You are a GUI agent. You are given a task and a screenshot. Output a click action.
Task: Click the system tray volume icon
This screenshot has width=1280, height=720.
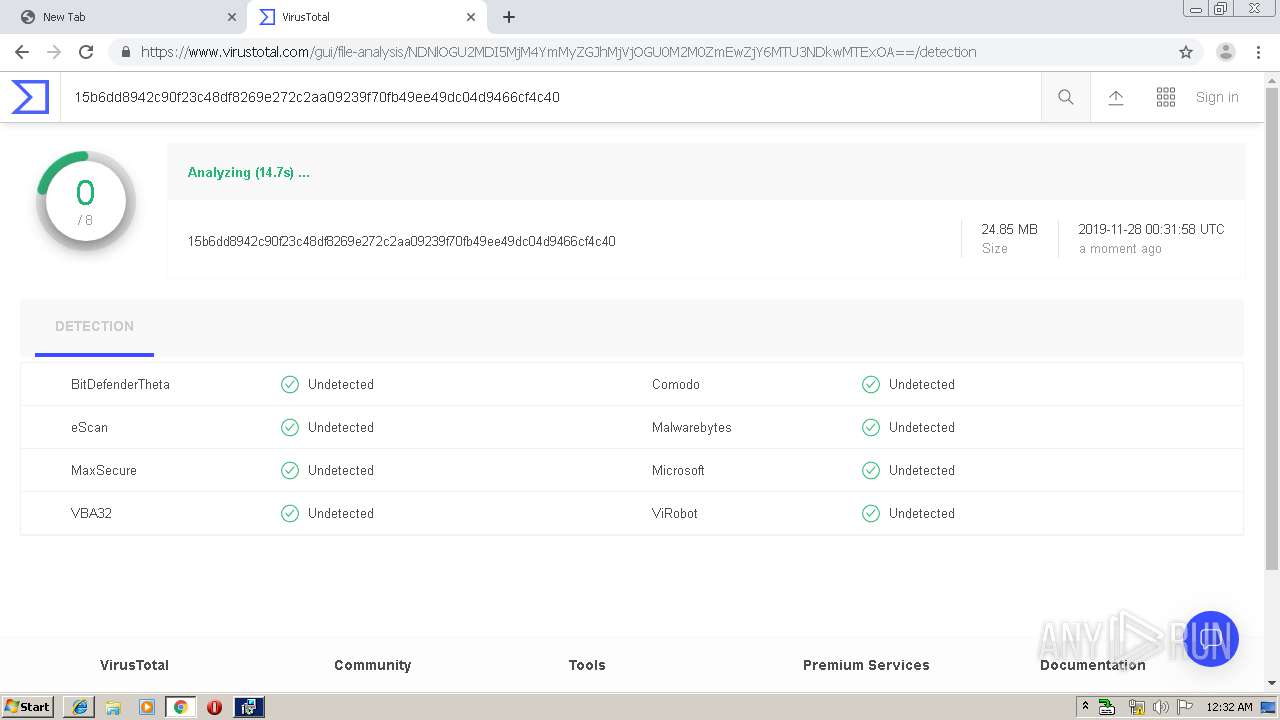pyautogui.click(x=1161, y=707)
